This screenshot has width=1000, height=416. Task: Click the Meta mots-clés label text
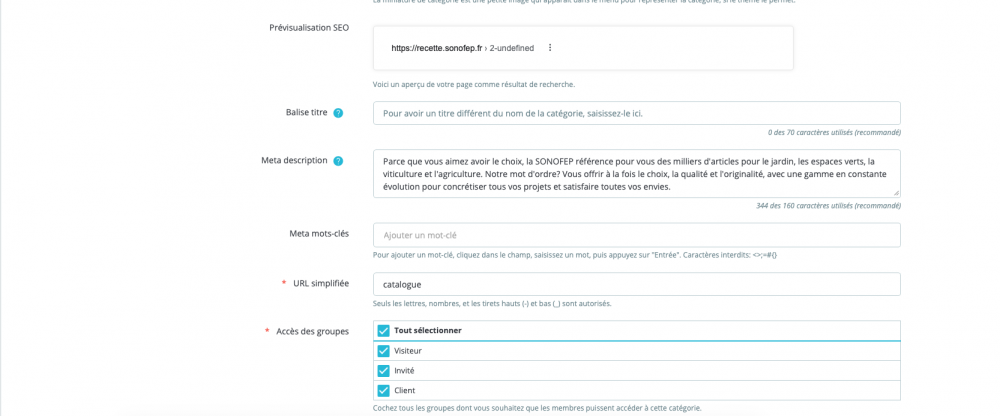(319, 234)
